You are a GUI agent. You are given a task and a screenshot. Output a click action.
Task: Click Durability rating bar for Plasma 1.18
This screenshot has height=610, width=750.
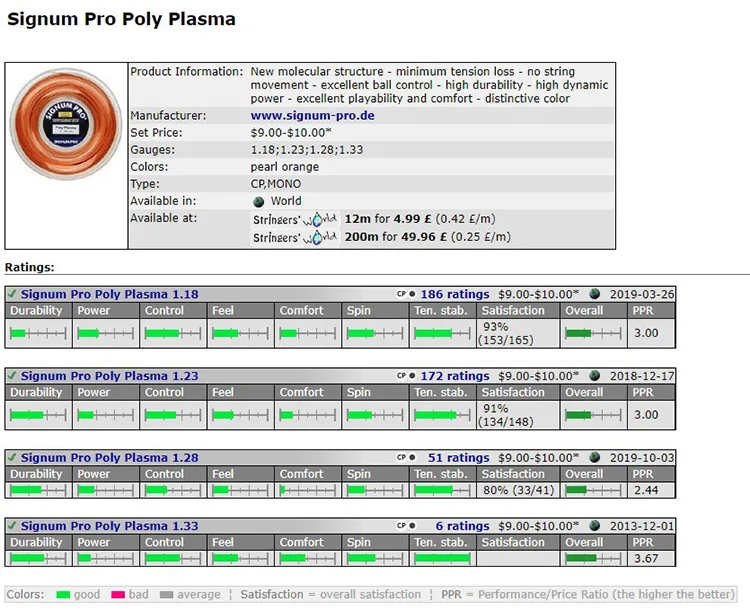click(x=38, y=333)
